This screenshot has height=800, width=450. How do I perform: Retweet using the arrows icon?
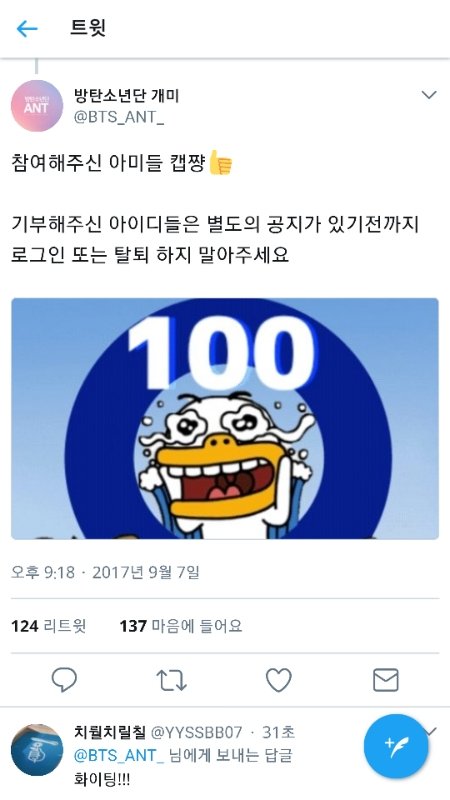click(x=171, y=680)
